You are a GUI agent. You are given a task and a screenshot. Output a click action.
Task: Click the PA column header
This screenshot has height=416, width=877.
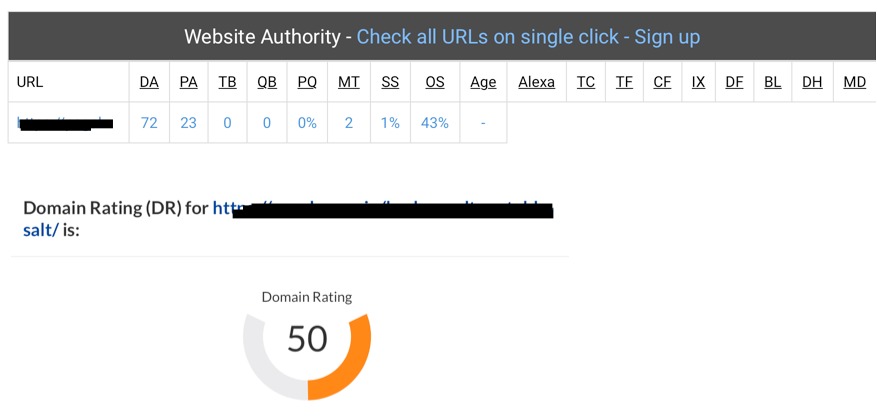coord(188,82)
